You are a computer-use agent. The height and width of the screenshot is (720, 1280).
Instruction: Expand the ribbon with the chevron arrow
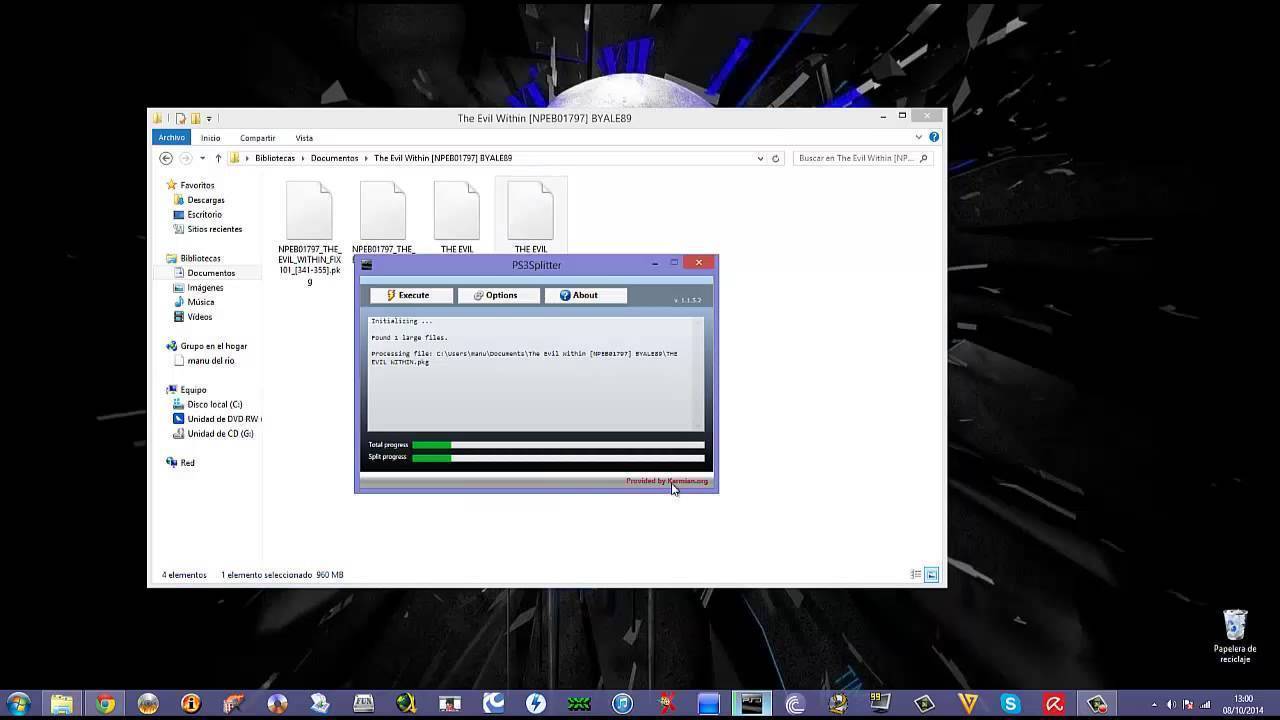[x=919, y=137]
